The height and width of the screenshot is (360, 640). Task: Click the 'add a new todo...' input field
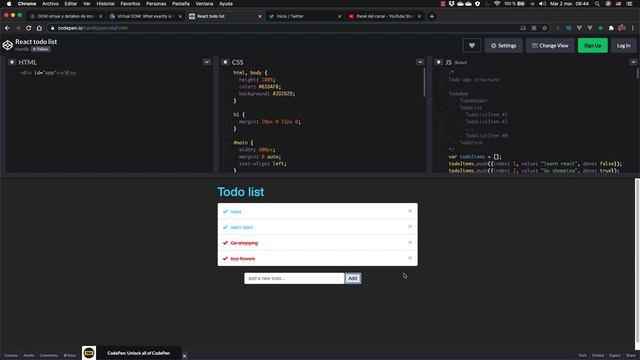point(294,278)
